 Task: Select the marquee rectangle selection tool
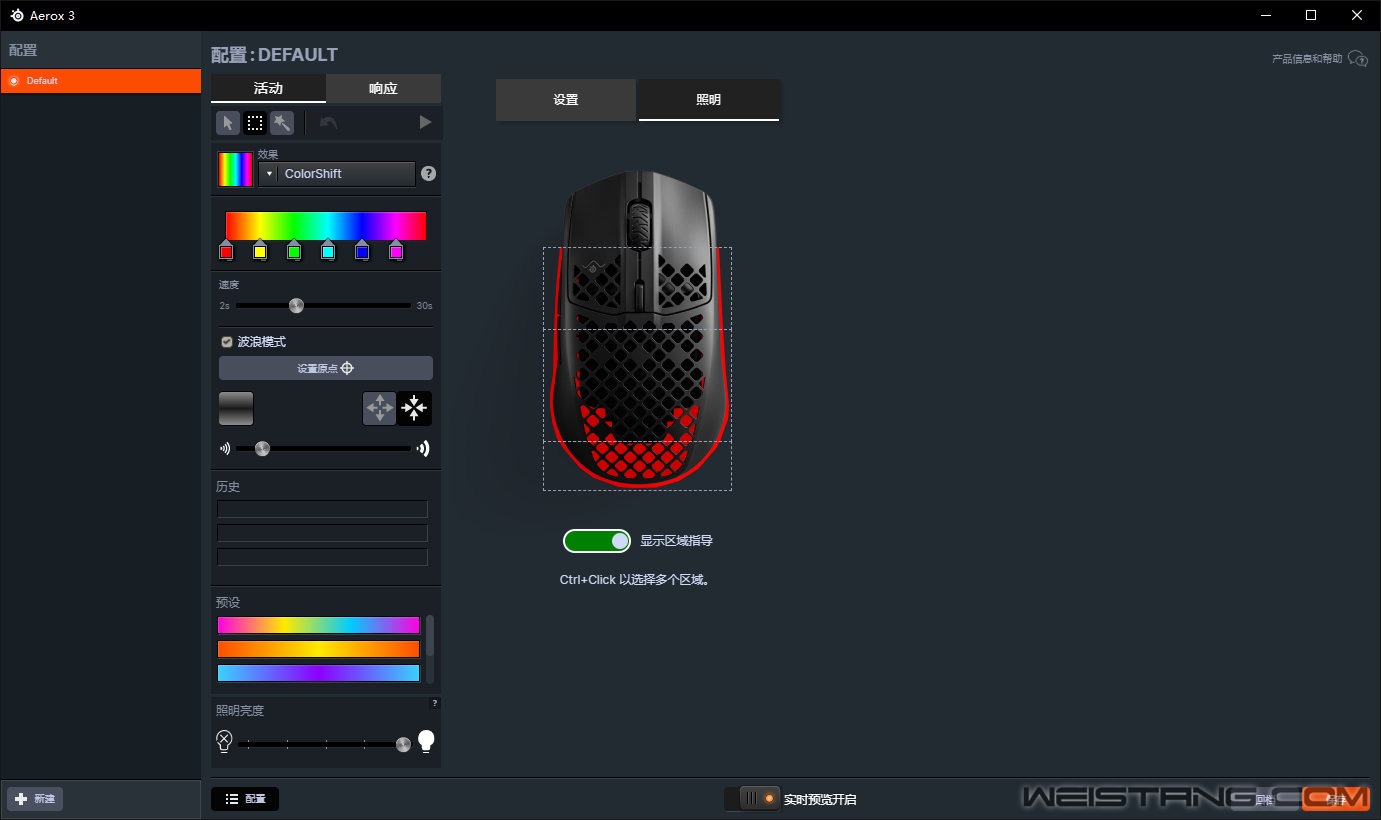255,123
